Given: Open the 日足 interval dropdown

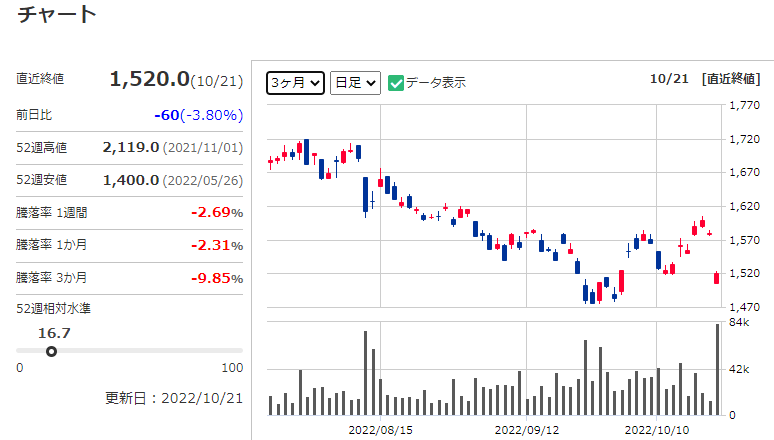Looking at the screenshot, I should [x=355, y=83].
